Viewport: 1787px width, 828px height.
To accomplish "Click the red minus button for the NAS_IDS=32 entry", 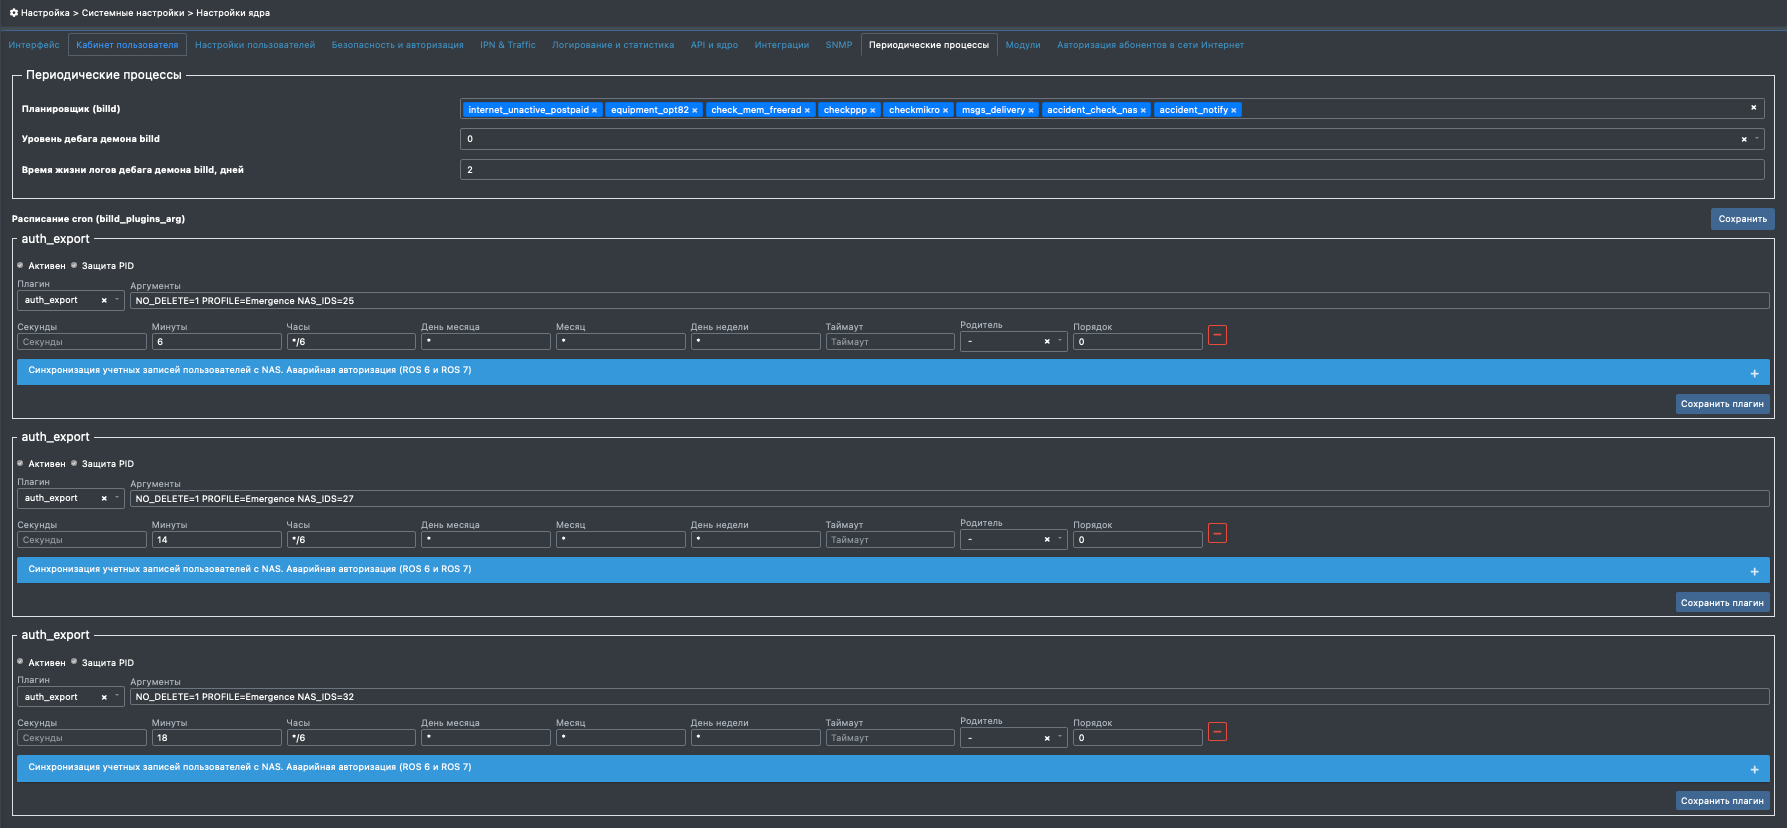I will 1217,732.
